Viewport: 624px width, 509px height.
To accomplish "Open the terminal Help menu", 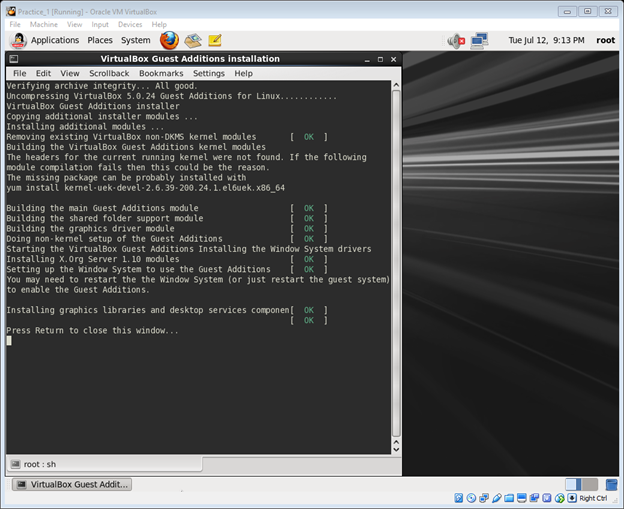I will 244,73.
